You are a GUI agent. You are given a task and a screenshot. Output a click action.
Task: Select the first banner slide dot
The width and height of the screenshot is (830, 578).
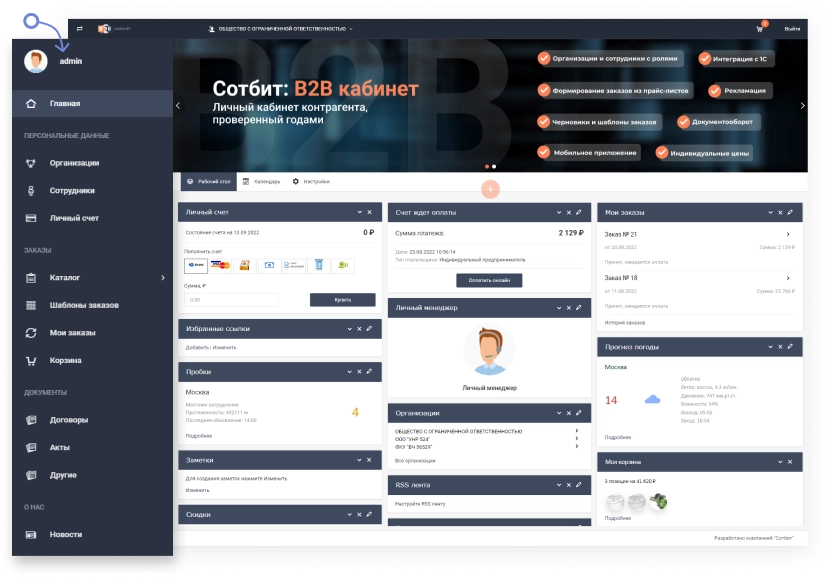(x=487, y=167)
